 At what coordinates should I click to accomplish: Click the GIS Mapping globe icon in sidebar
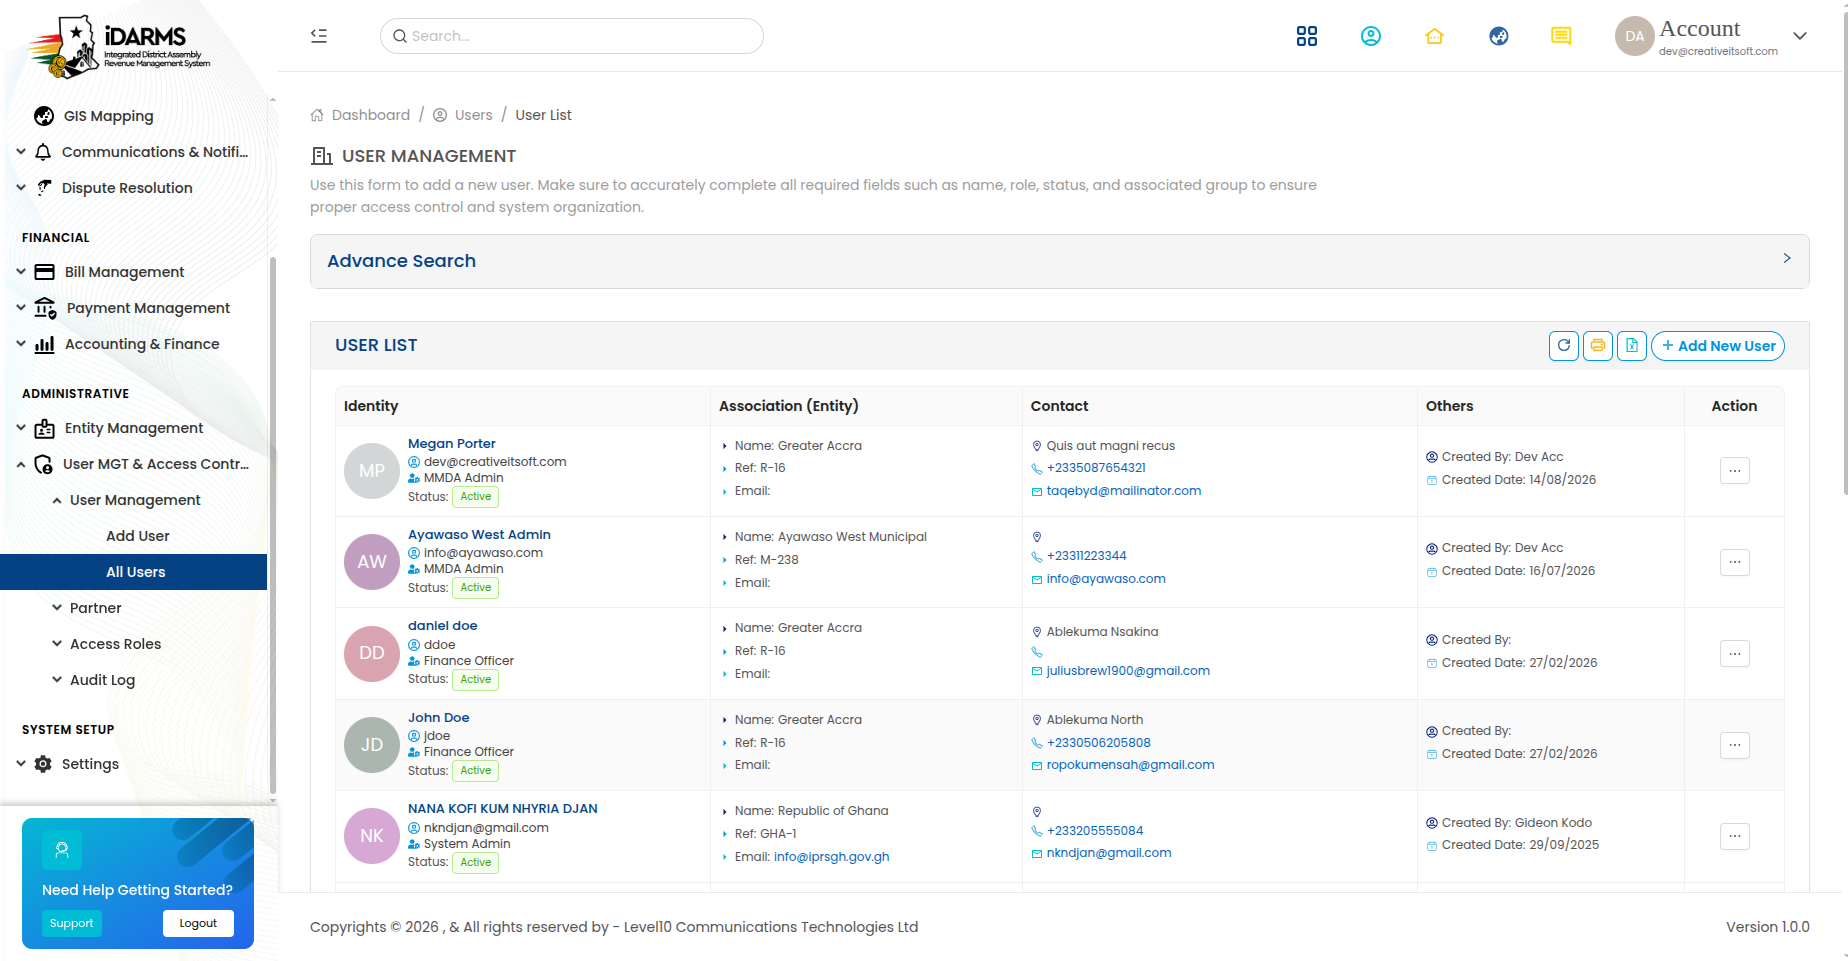coord(44,116)
